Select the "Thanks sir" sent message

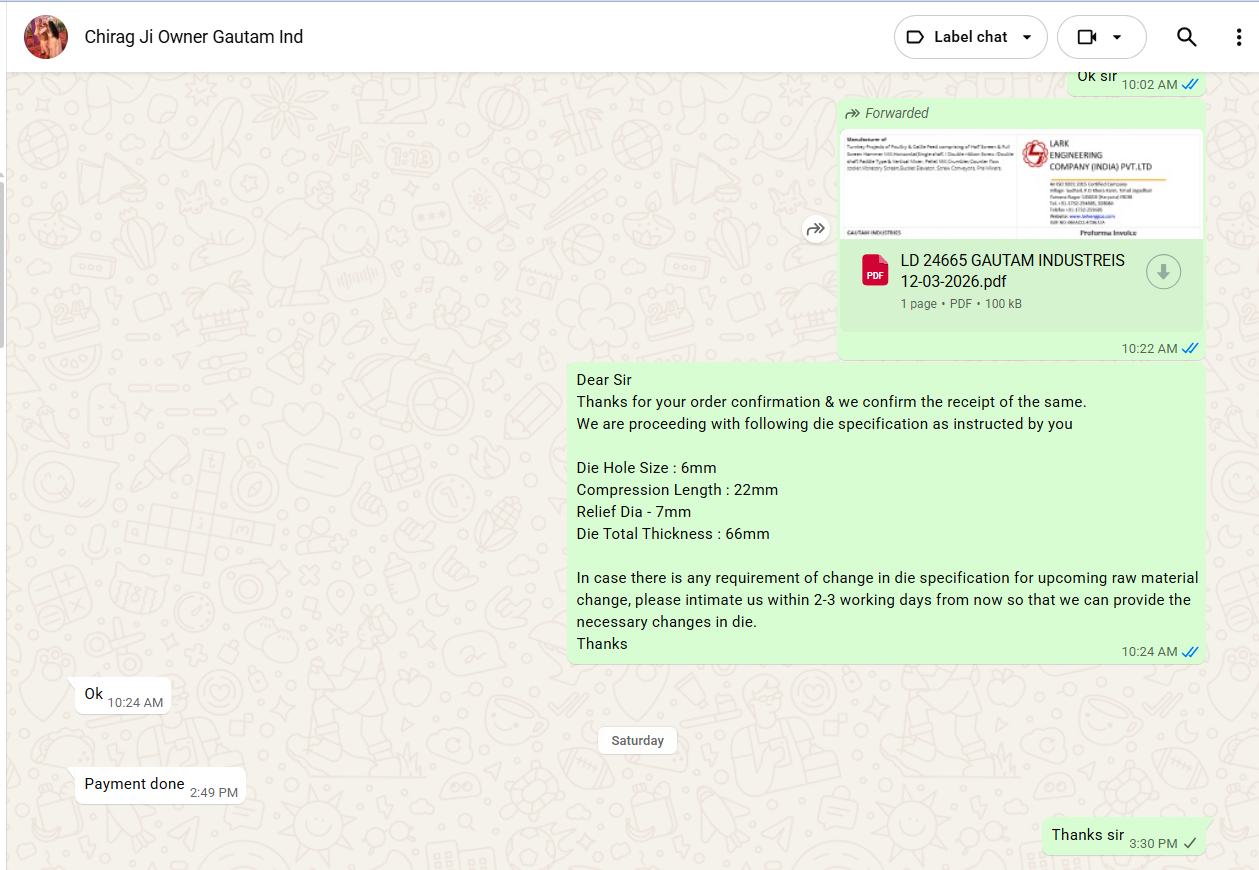point(1087,835)
